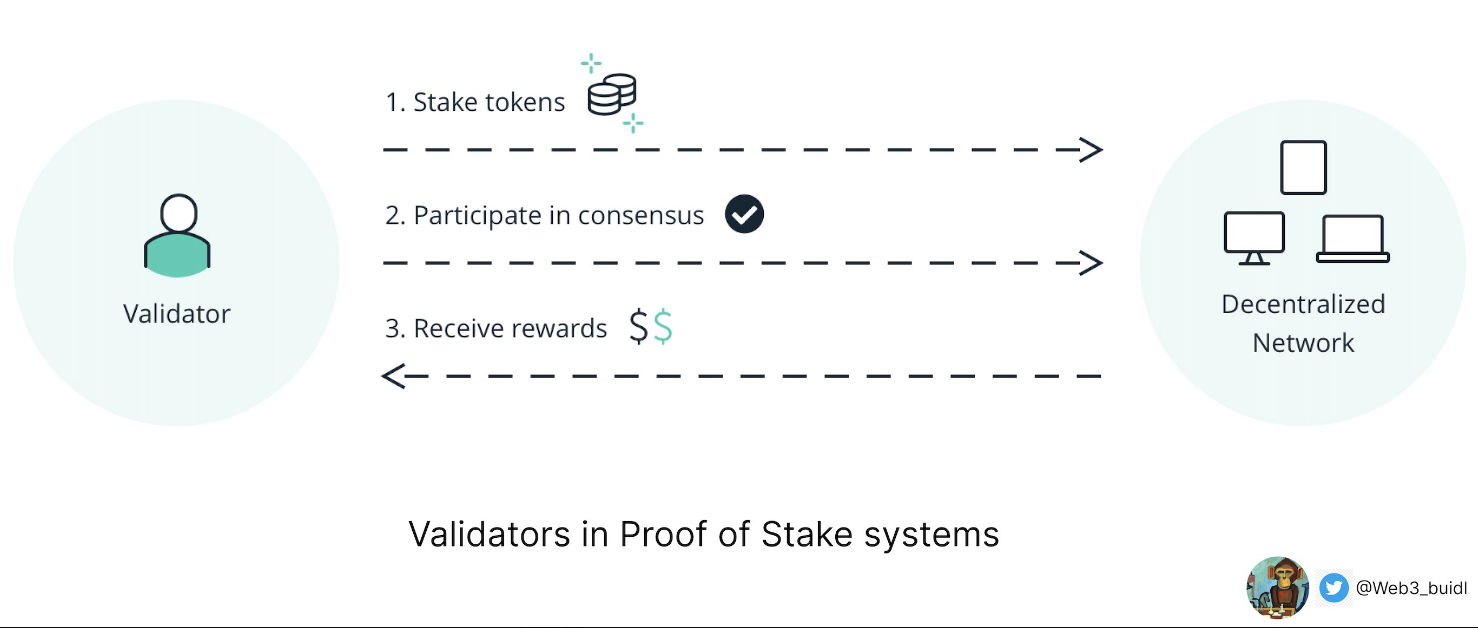Screen dimensions: 1478x628
Task: Click the consensus arrow's right arrowhead
Action: (1090, 263)
